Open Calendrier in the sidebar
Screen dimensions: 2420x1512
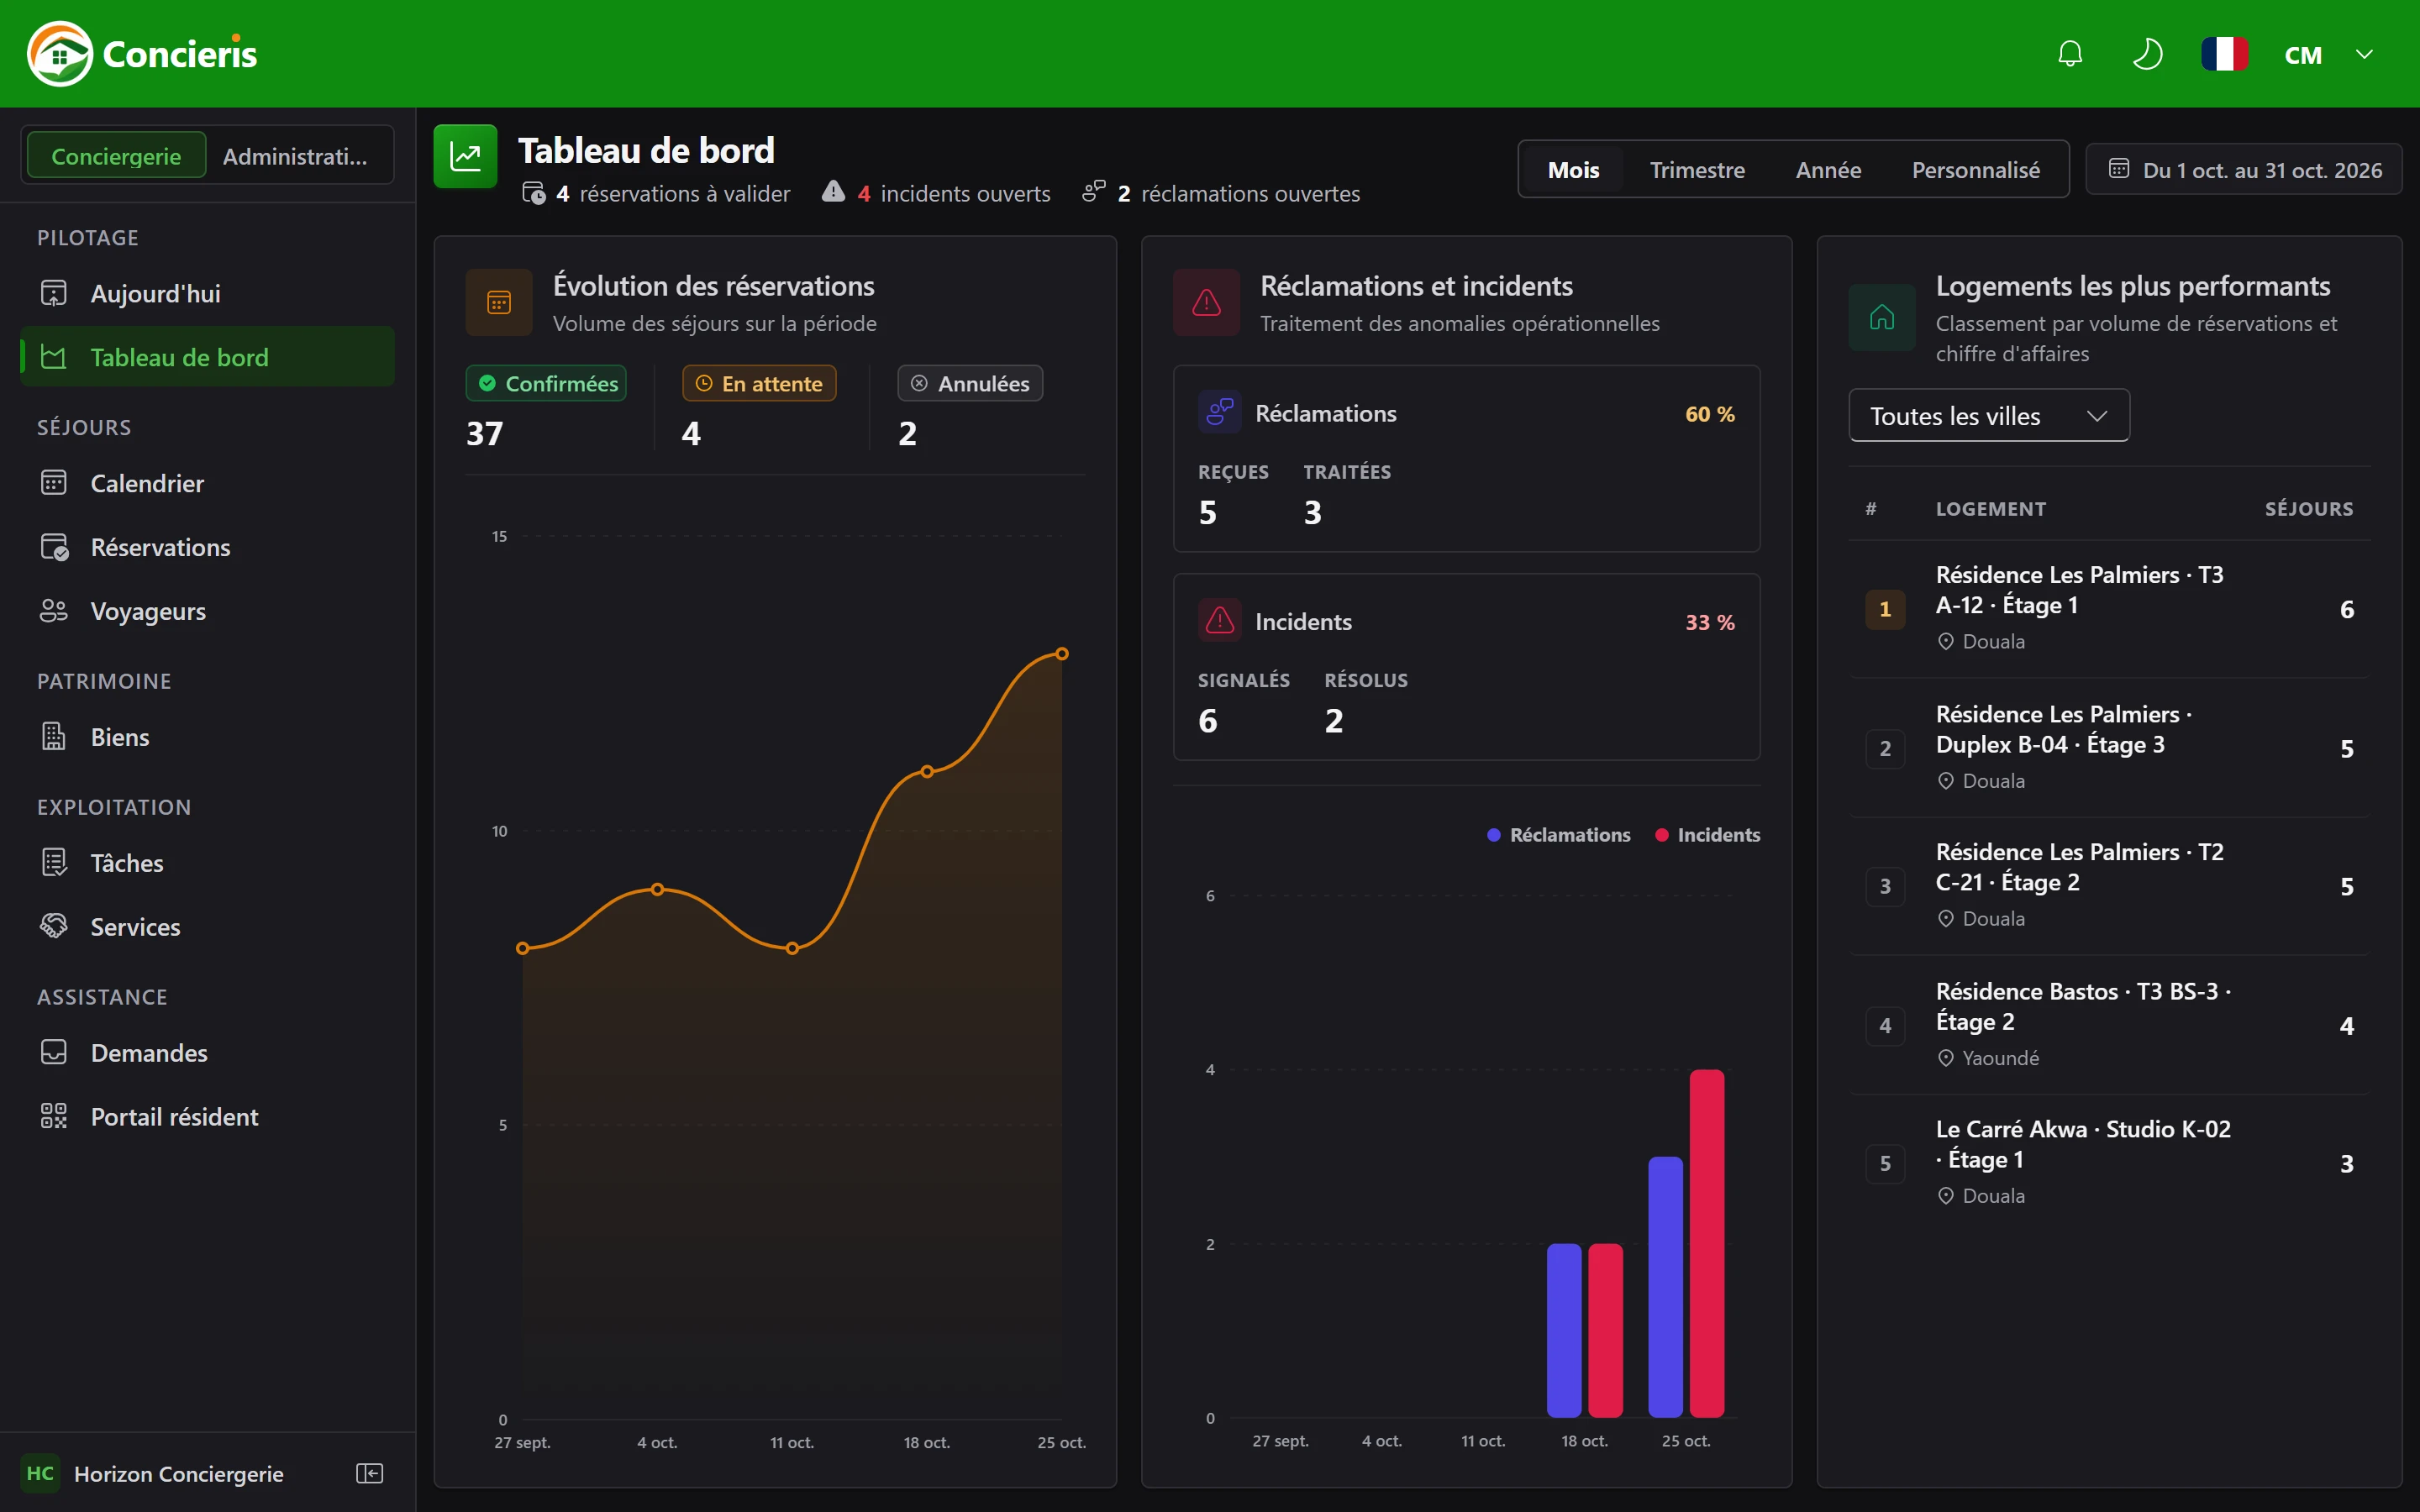(207, 483)
